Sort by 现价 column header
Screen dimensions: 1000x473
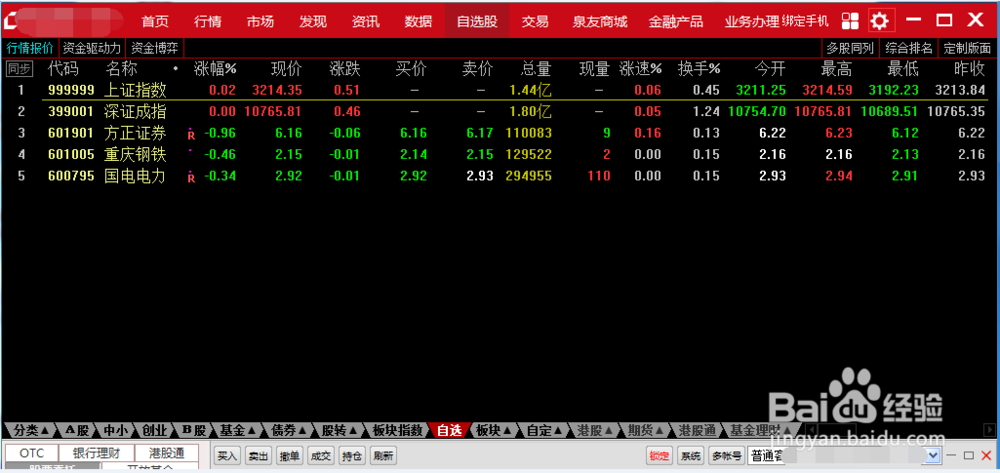[x=286, y=69]
